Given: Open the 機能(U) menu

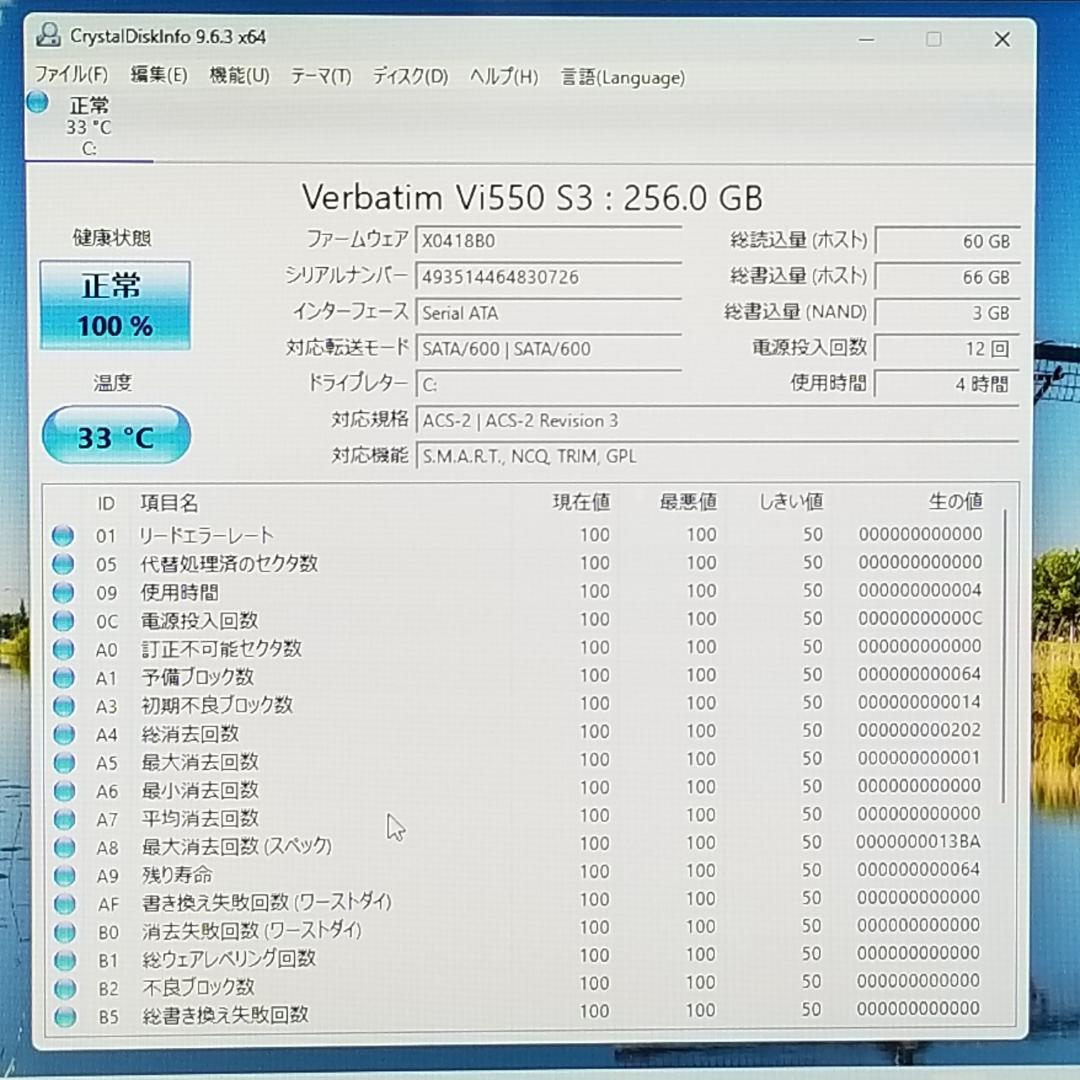Looking at the screenshot, I should (x=240, y=75).
